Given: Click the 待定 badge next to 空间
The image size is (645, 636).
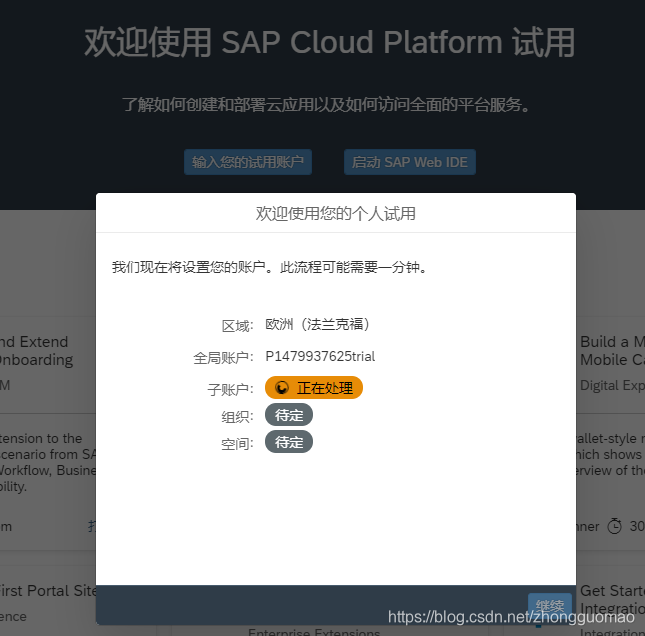Looking at the screenshot, I should tap(289, 442).
